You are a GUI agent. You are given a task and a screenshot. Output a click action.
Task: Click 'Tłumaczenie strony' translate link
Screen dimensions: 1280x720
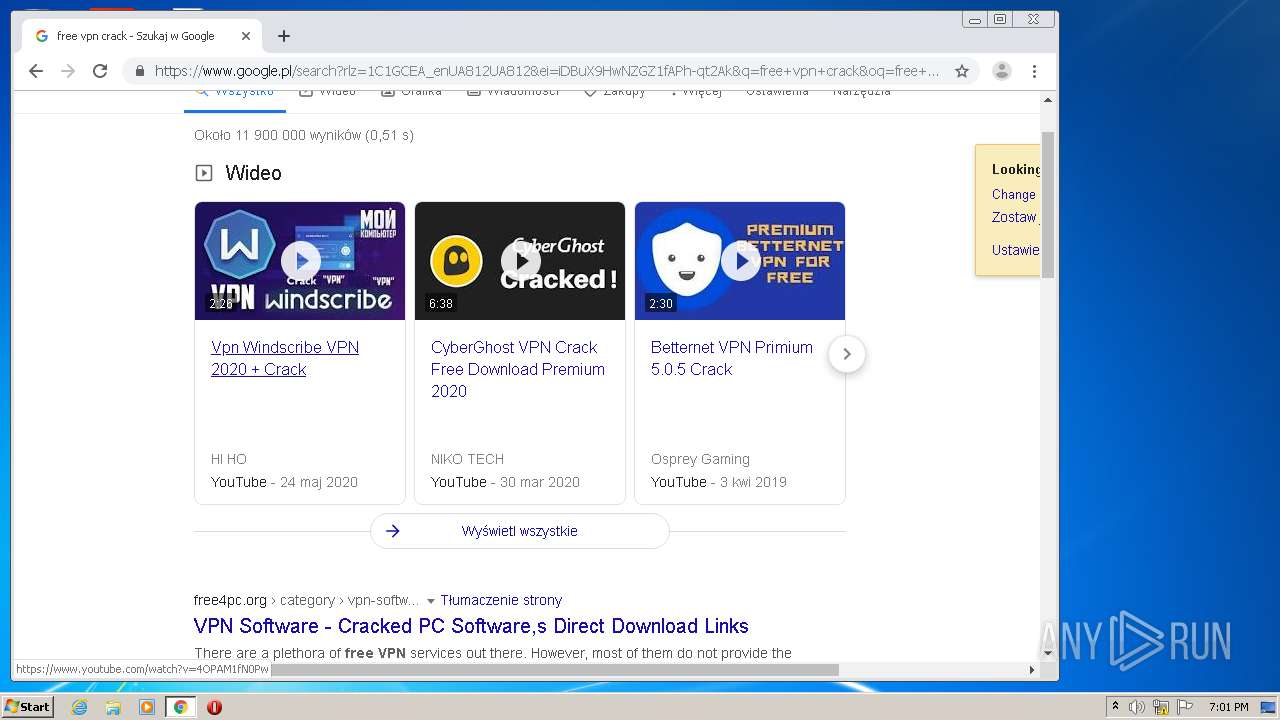pos(501,600)
